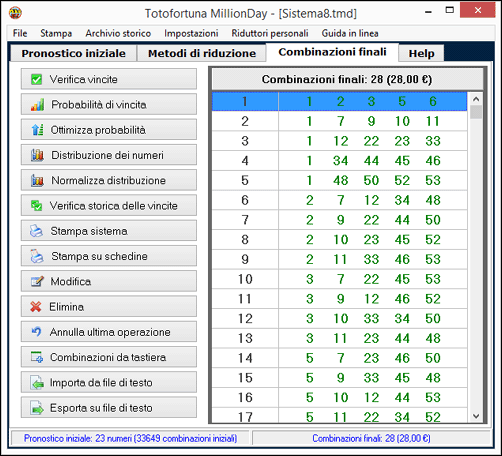The height and width of the screenshot is (456, 502).
Task: Select the Combinazioni finali tab
Action: (332, 52)
